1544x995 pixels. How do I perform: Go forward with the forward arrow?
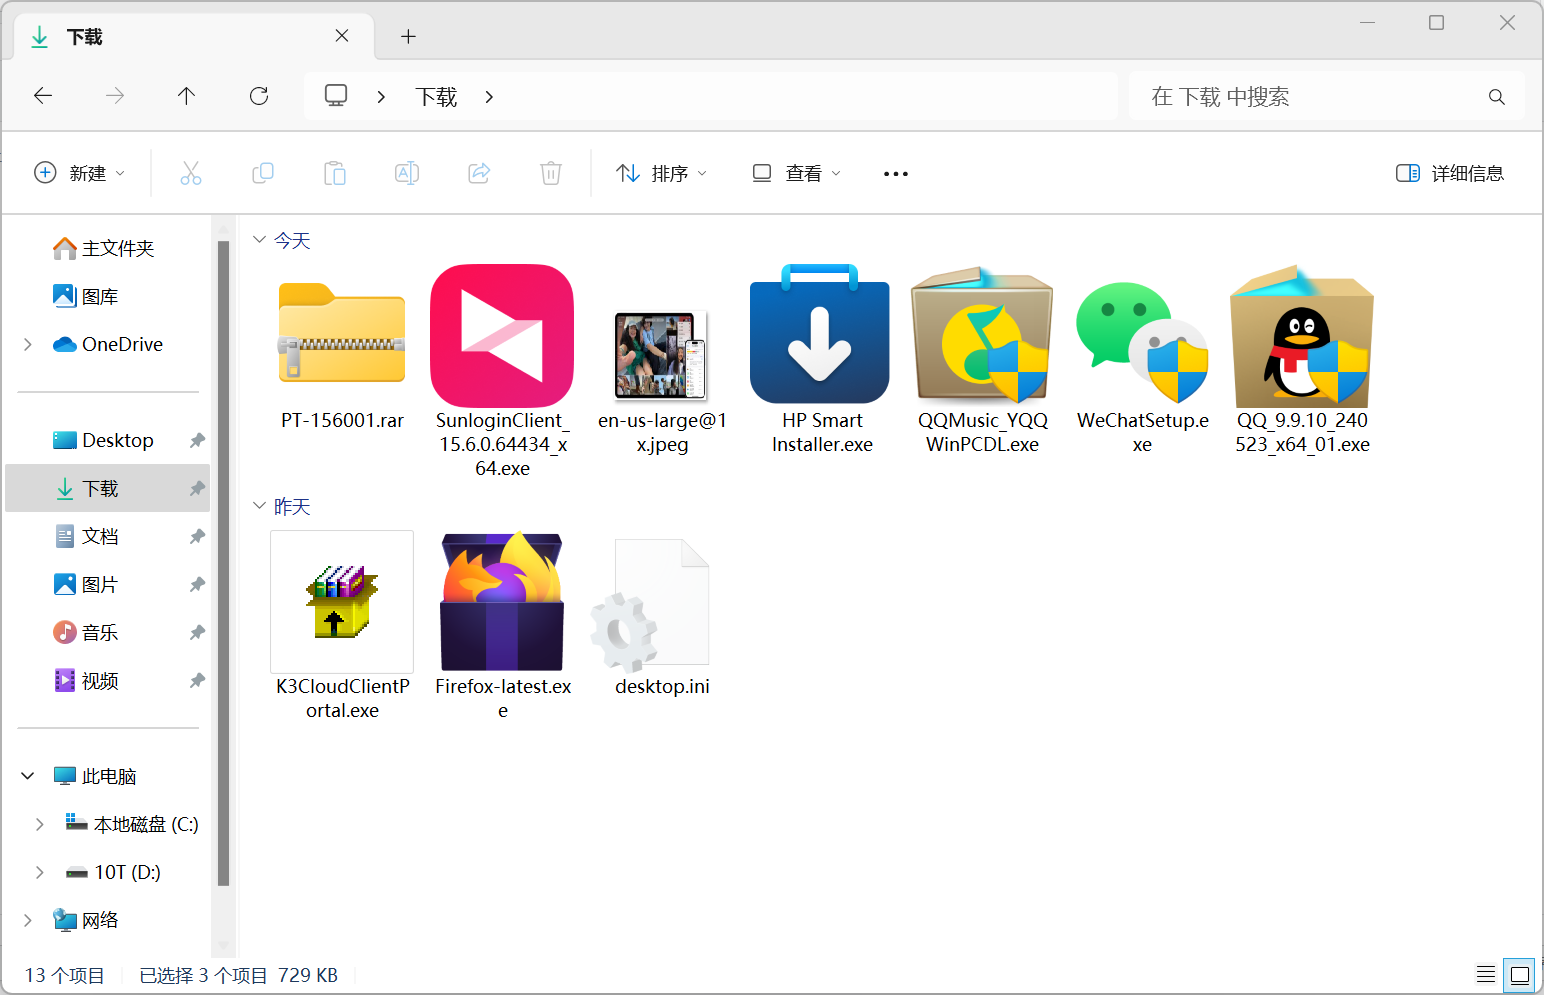point(115,96)
